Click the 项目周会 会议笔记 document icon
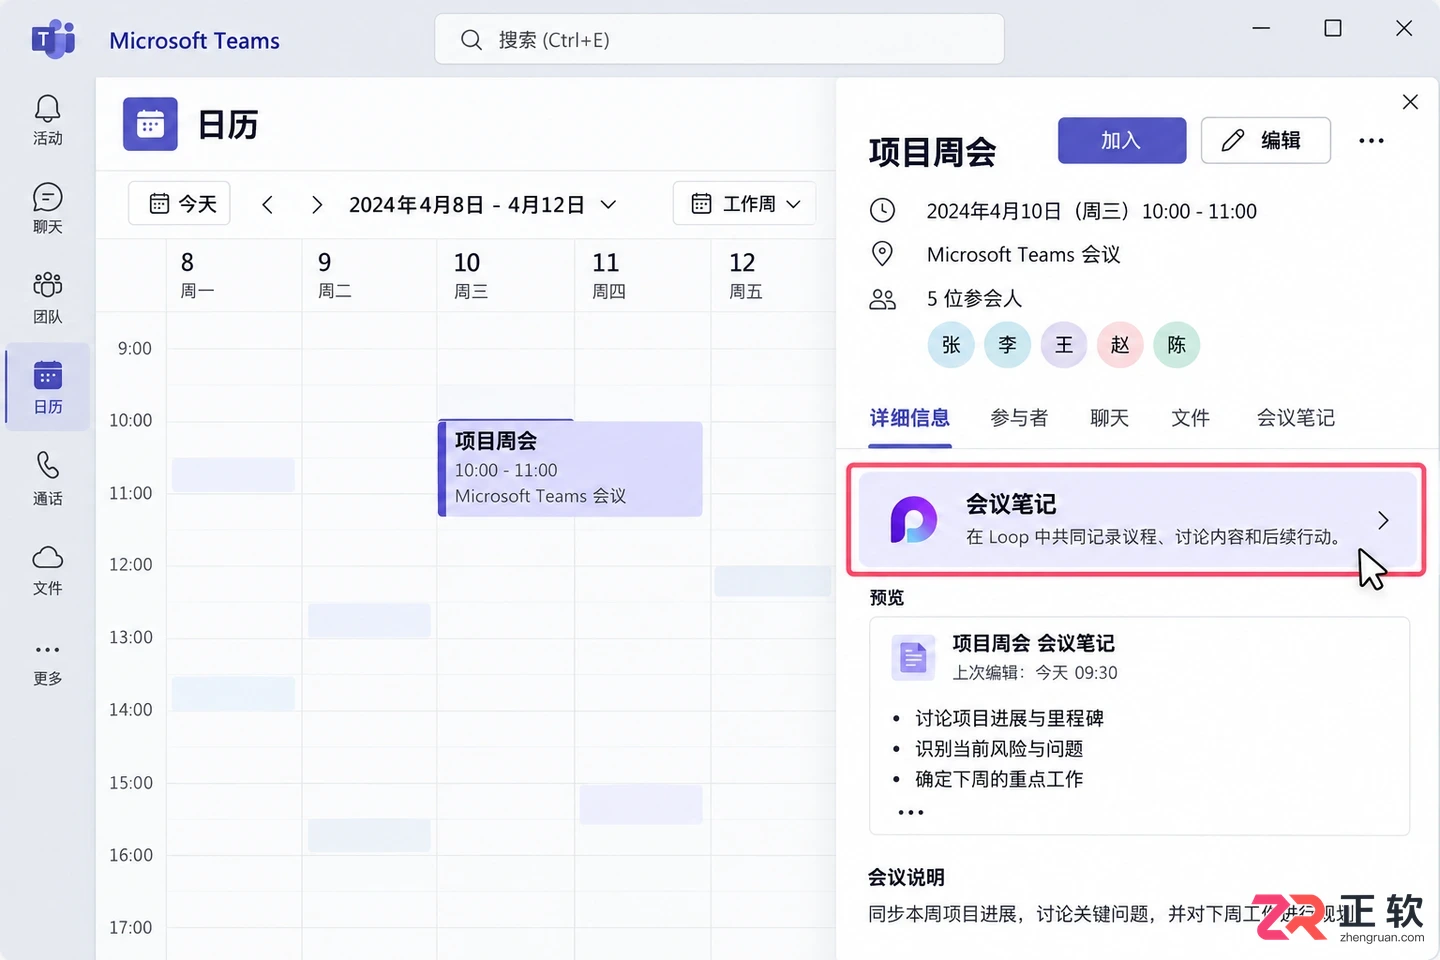 tap(913, 657)
